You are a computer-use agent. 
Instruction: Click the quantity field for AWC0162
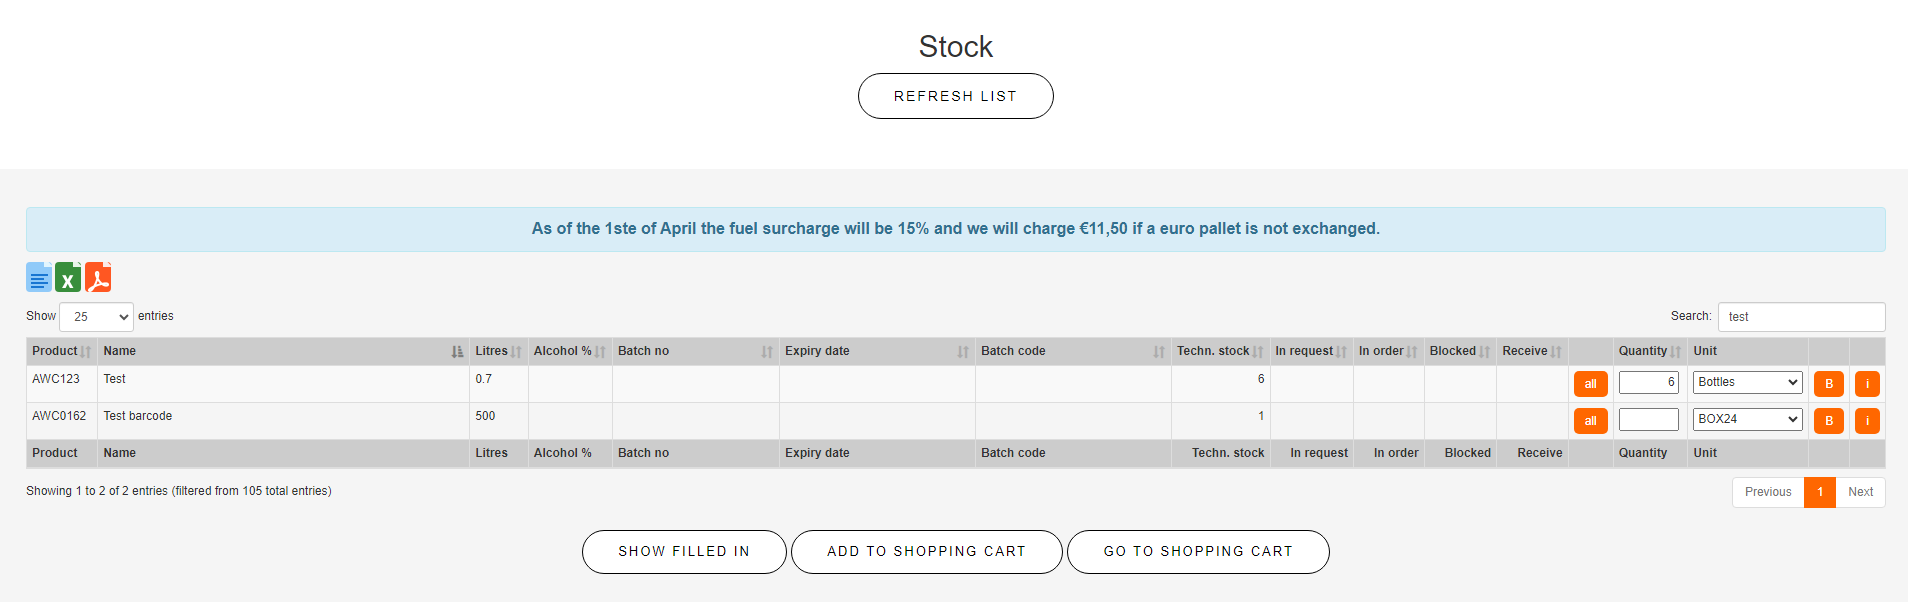[x=1648, y=419]
